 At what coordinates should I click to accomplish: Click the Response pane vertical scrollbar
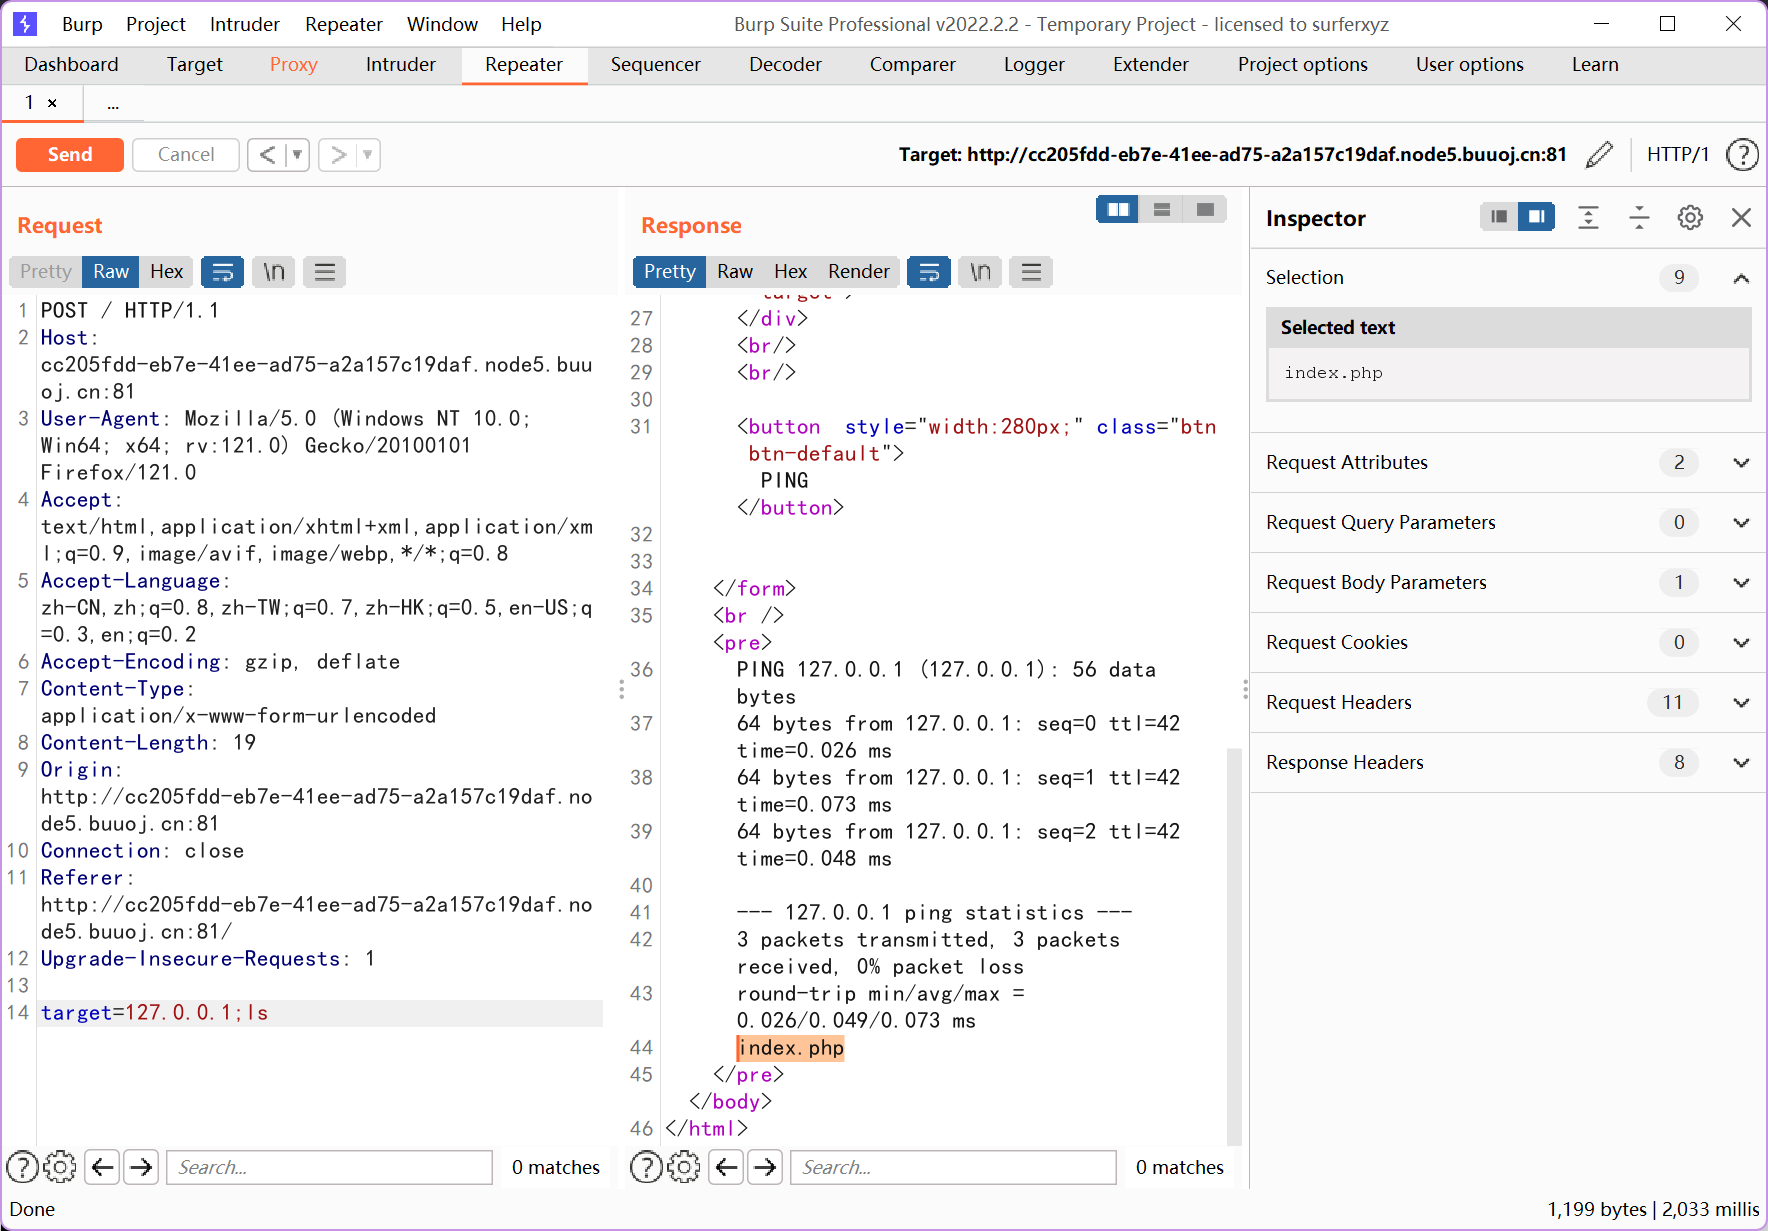tap(1234, 945)
